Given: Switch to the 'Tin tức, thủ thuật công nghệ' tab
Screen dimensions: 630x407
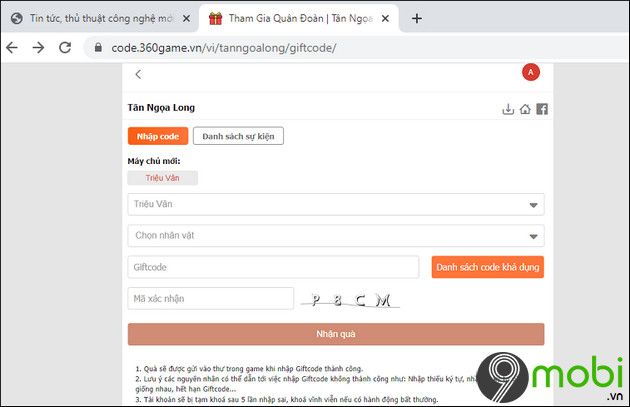Looking at the screenshot, I should coord(100,18).
